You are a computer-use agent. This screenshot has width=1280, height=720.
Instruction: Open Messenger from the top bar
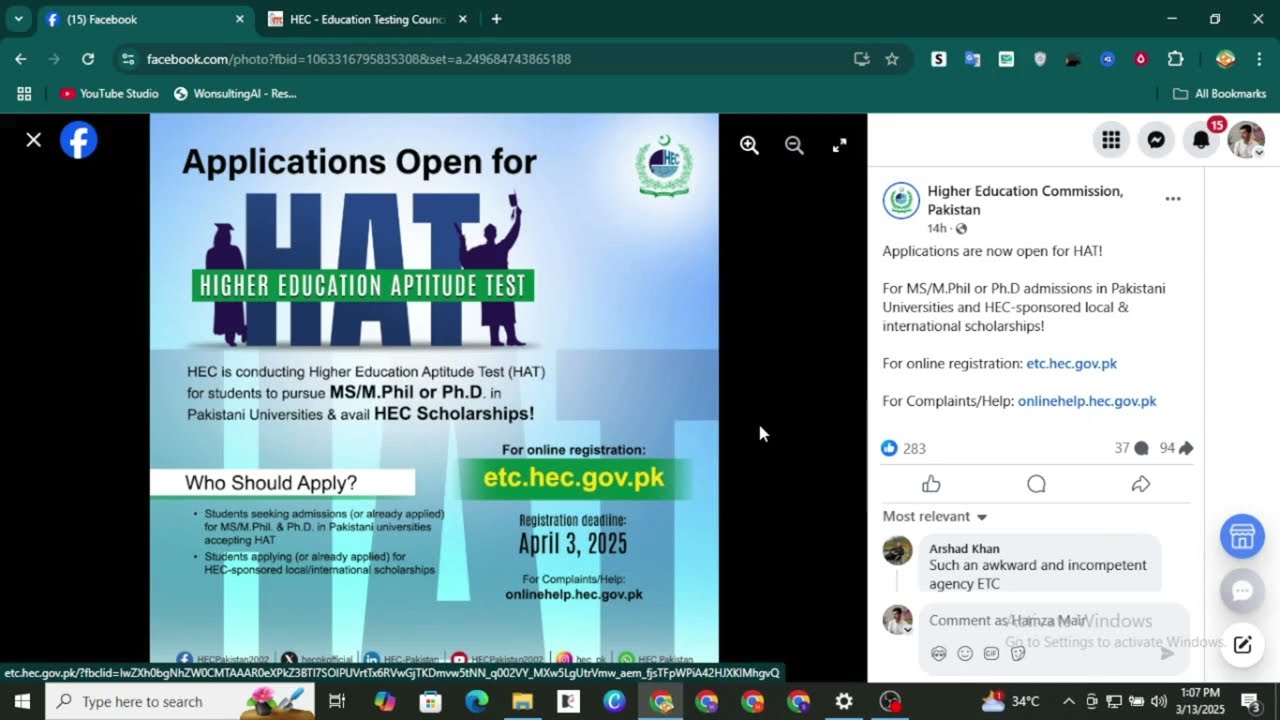tap(1156, 140)
